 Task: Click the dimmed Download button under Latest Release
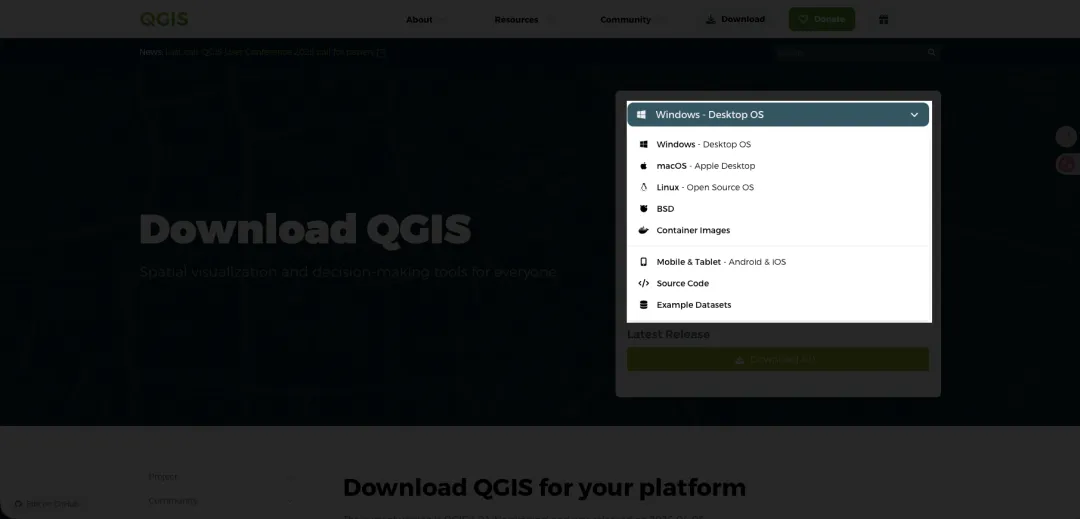click(x=778, y=359)
